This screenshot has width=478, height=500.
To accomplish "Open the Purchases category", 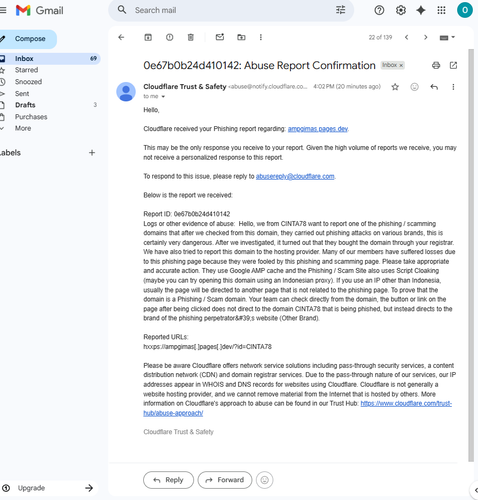I will click(x=31, y=117).
